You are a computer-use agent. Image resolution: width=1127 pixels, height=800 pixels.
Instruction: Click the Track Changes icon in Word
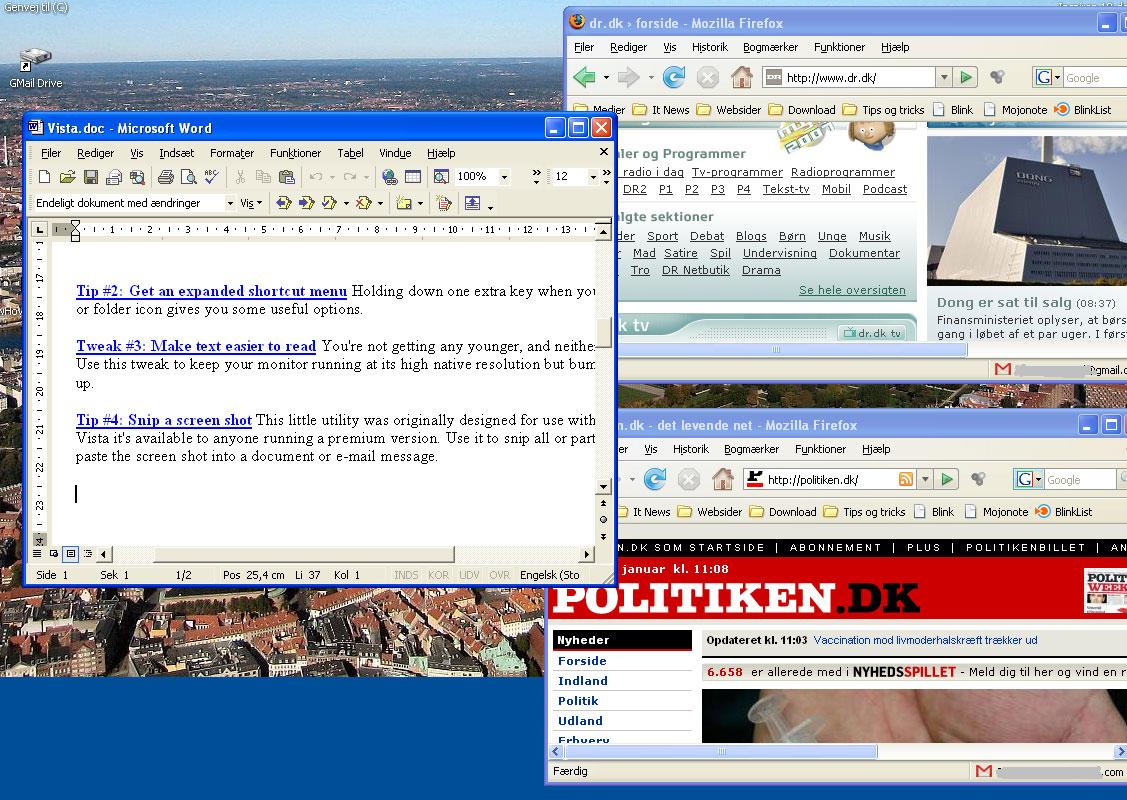(x=444, y=203)
